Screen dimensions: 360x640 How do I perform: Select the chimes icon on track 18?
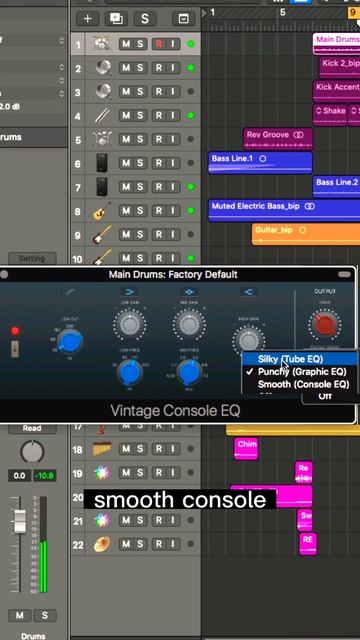pyautogui.click(x=102, y=449)
